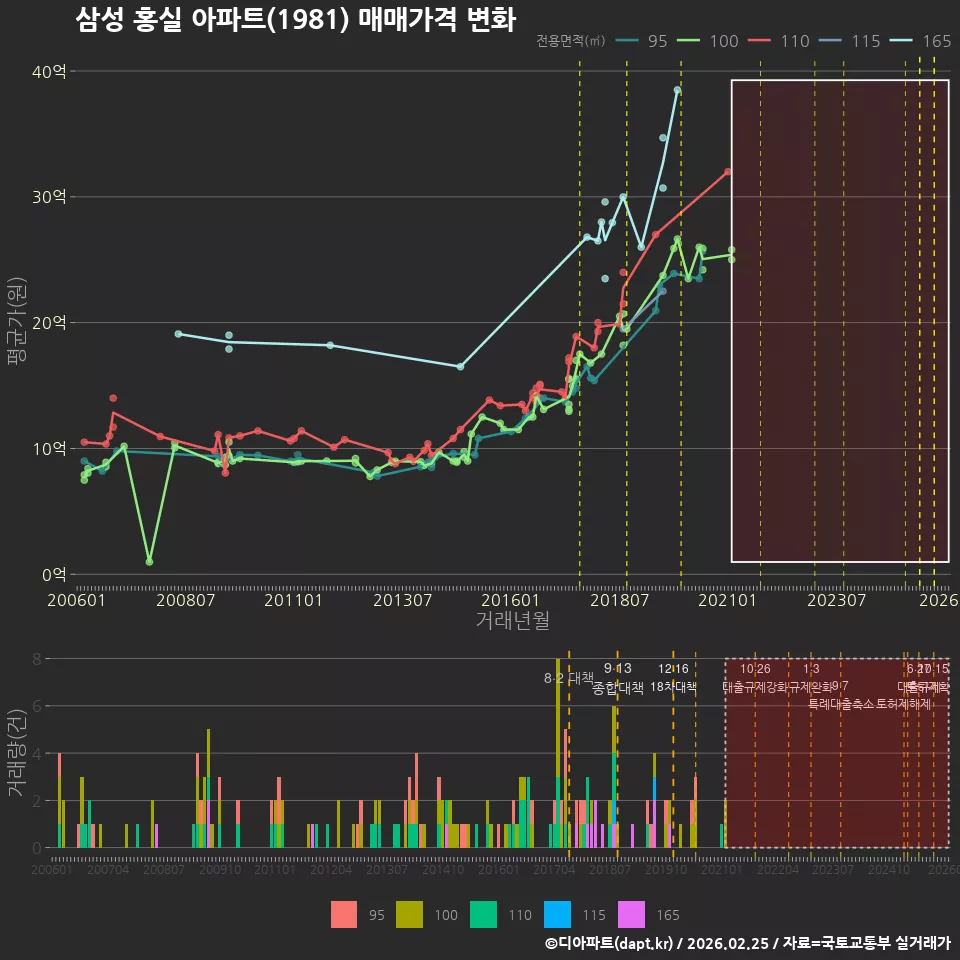Click the 9·13 종합대책 annotation label
This screenshot has height=960, width=960.
tap(618, 678)
